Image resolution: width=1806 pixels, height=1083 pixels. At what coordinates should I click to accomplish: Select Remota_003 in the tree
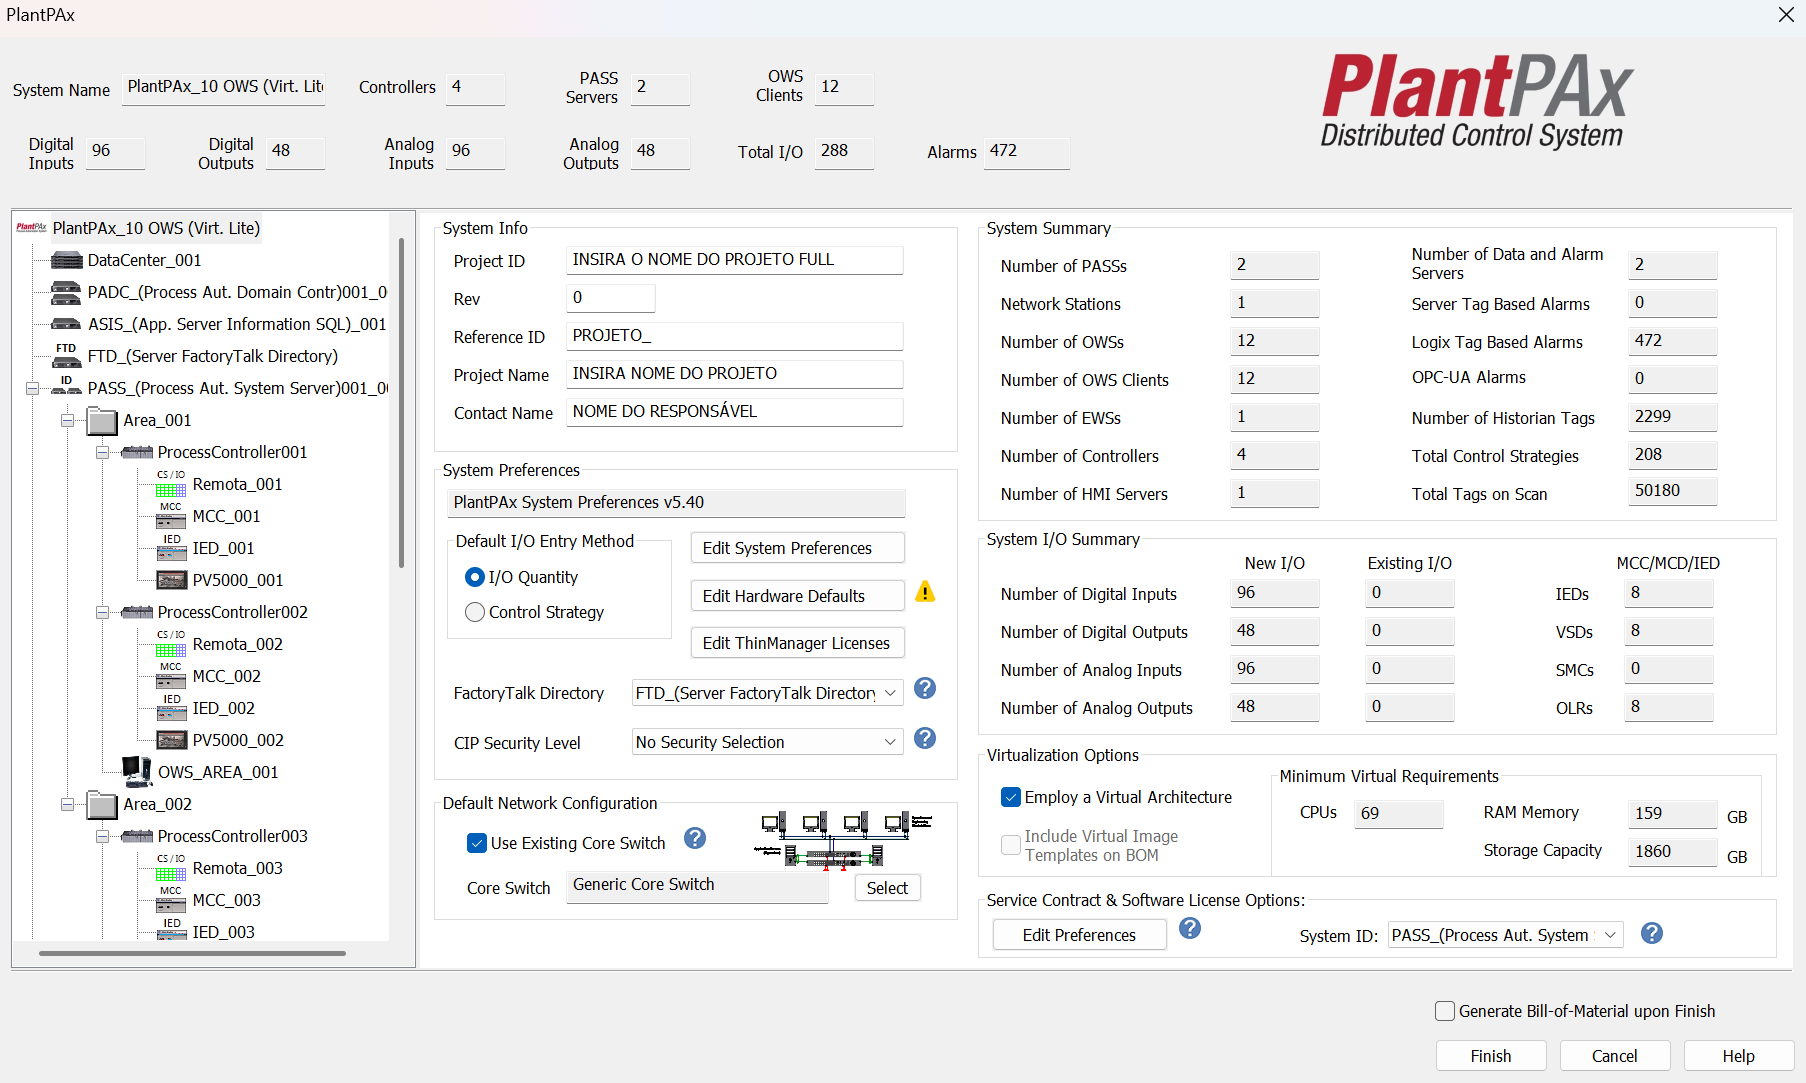click(238, 868)
